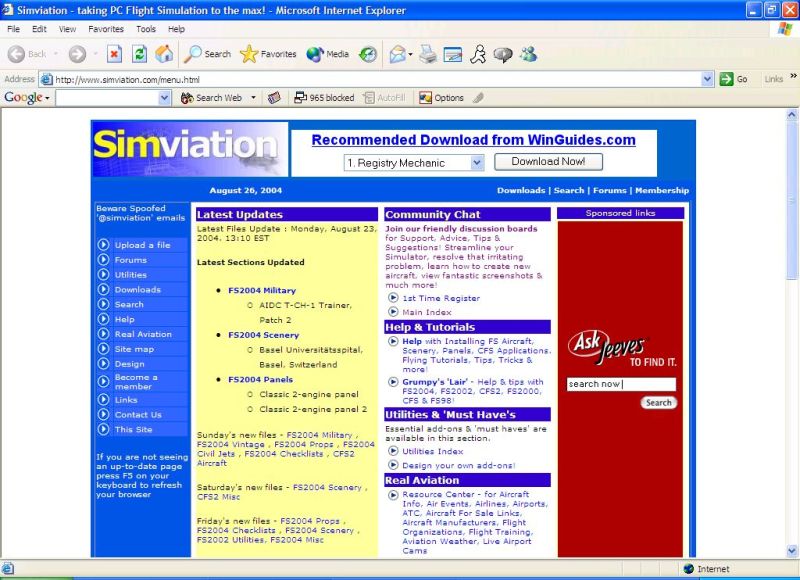
Task: Open the Design your own add-ons link
Action: click(459, 465)
